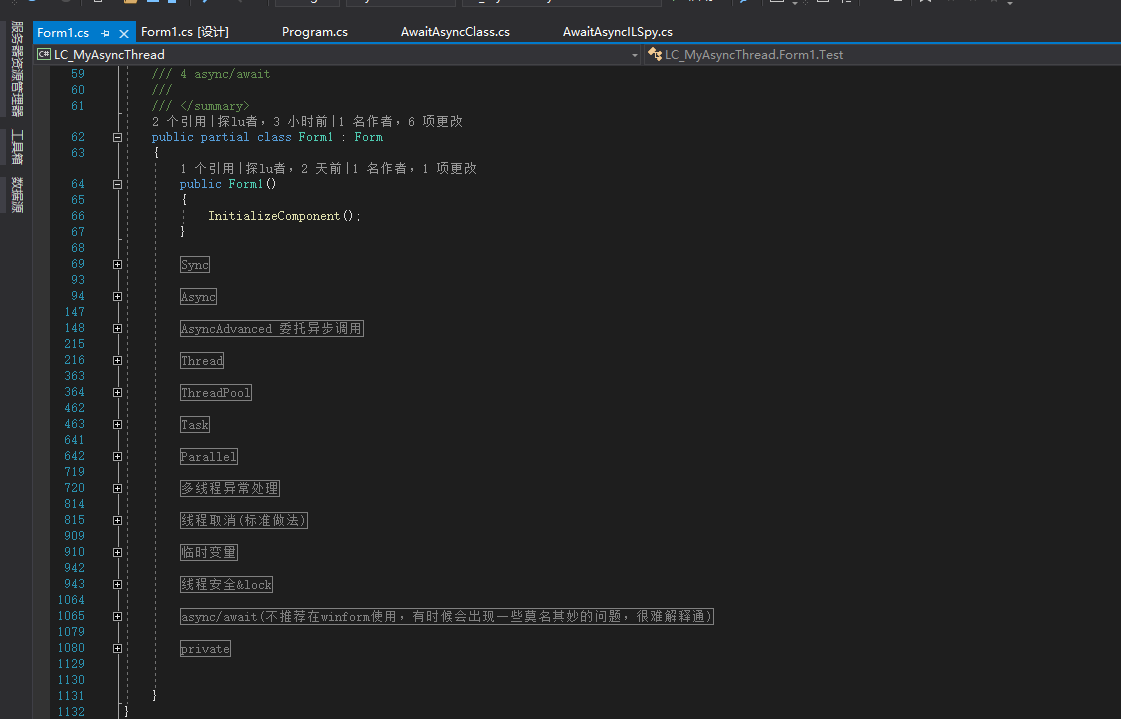The image size is (1121, 719).
Task: Click the '1 个引用' CodeLens link
Action: pos(207,169)
